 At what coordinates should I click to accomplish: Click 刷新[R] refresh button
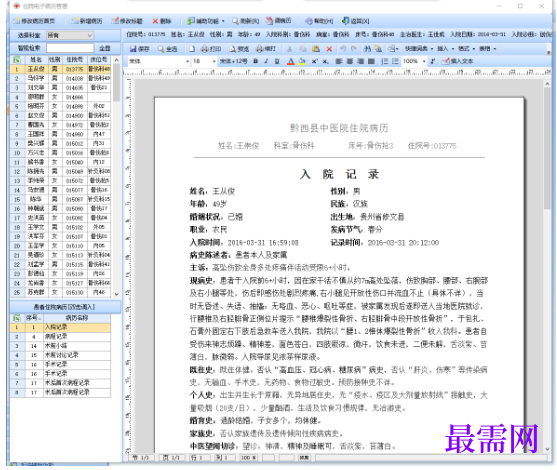245,21
